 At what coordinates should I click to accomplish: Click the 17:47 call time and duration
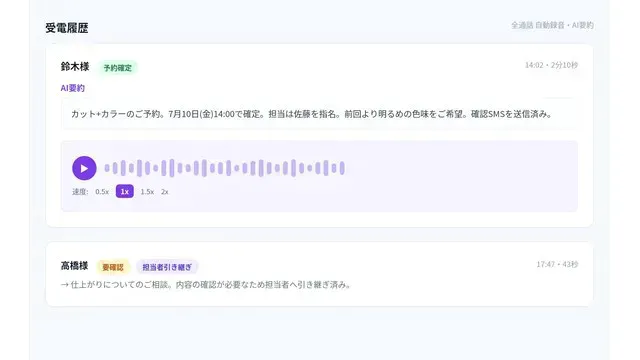[x=557, y=264]
